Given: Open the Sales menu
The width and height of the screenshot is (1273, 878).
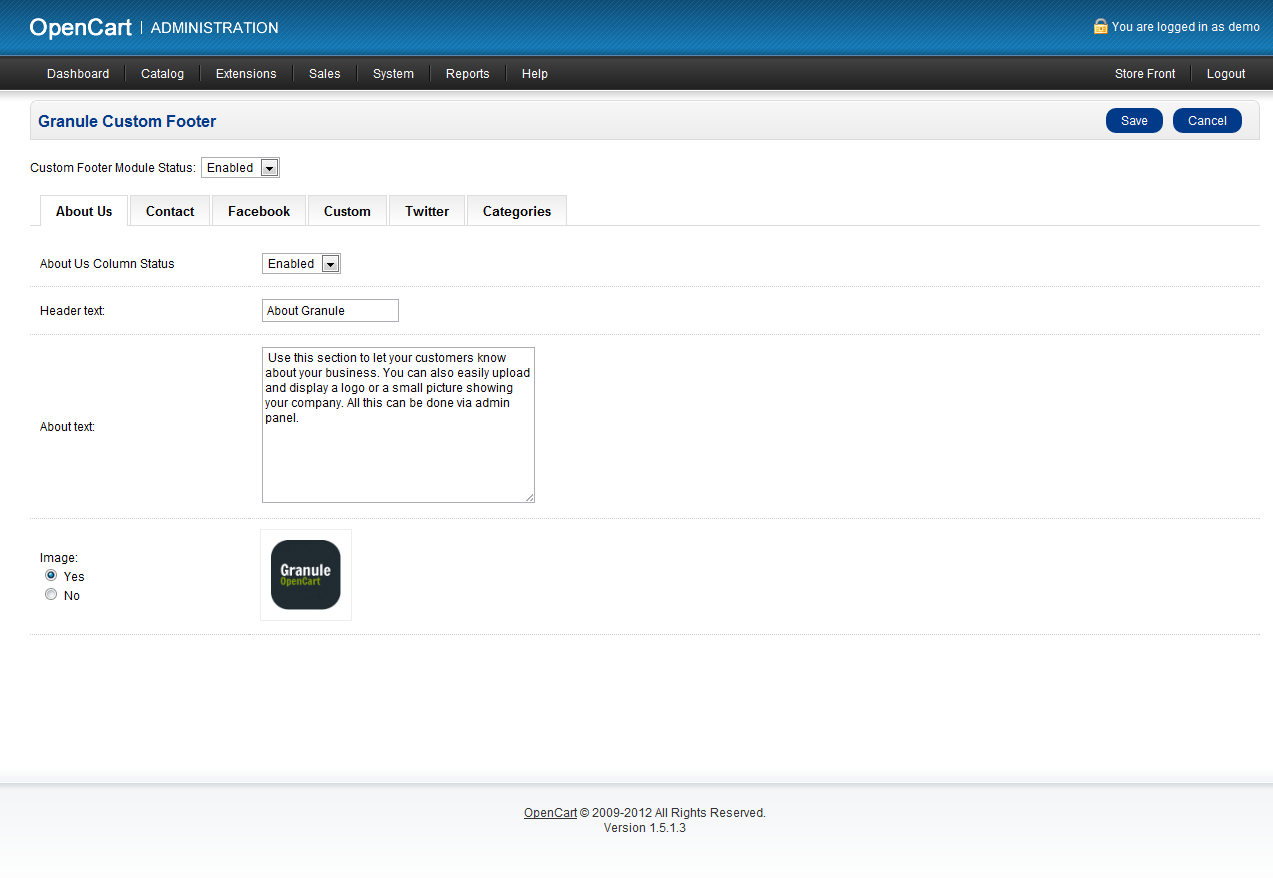Looking at the screenshot, I should [x=325, y=74].
